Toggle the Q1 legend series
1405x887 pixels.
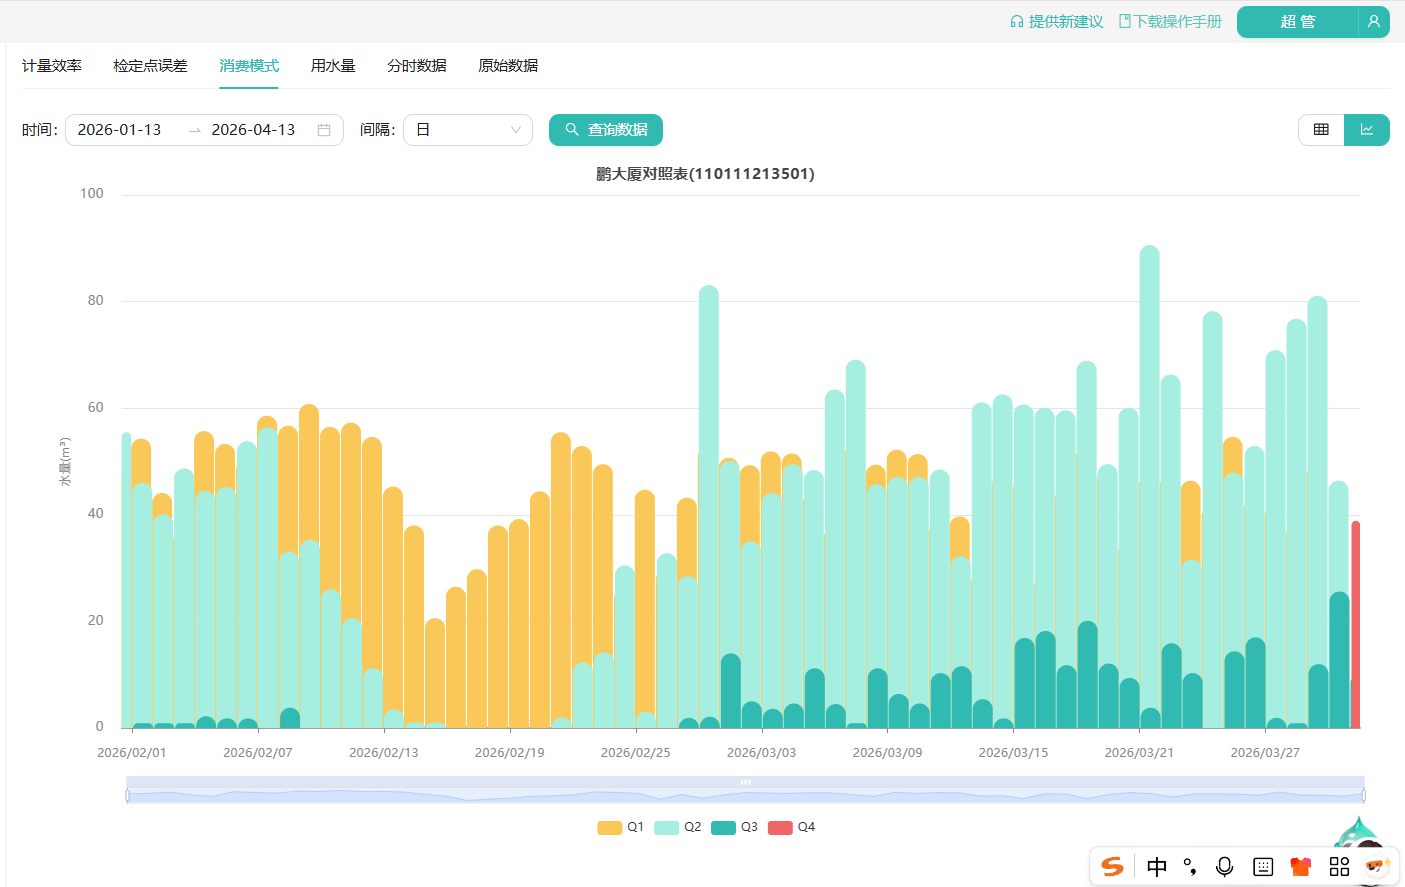pyautogui.click(x=621, y=828)
